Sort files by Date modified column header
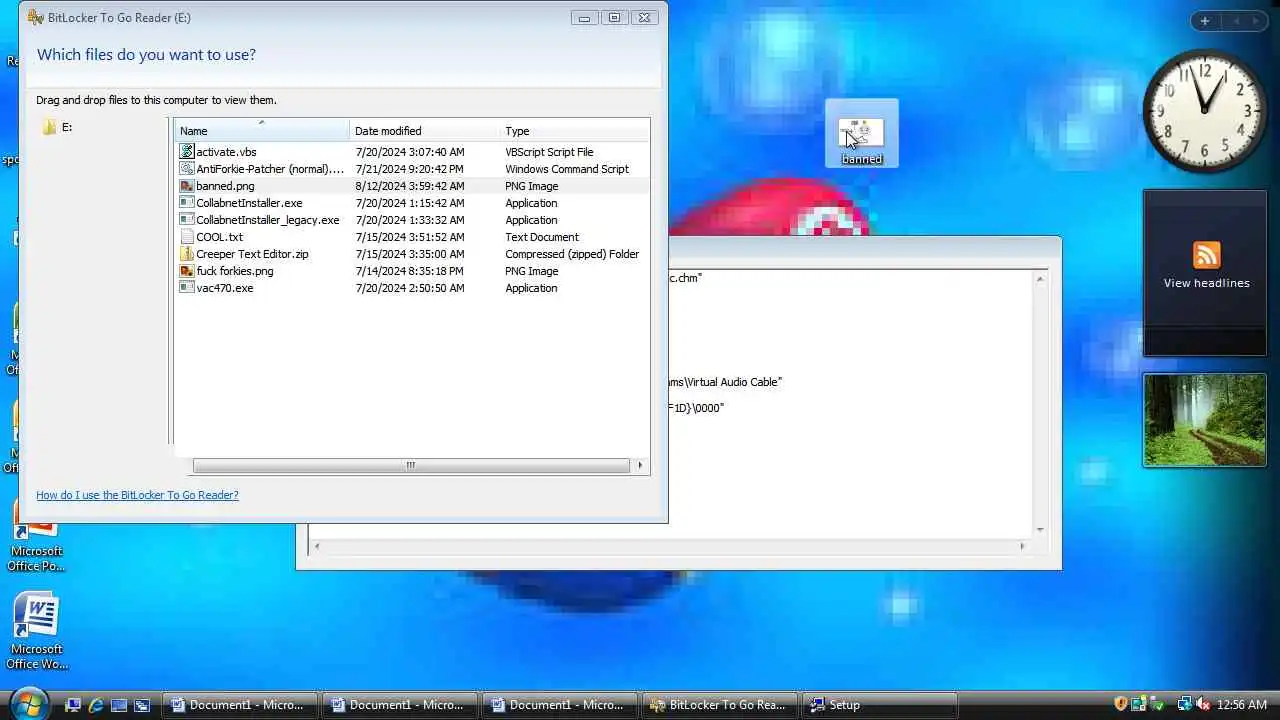 tap(425, 131)
